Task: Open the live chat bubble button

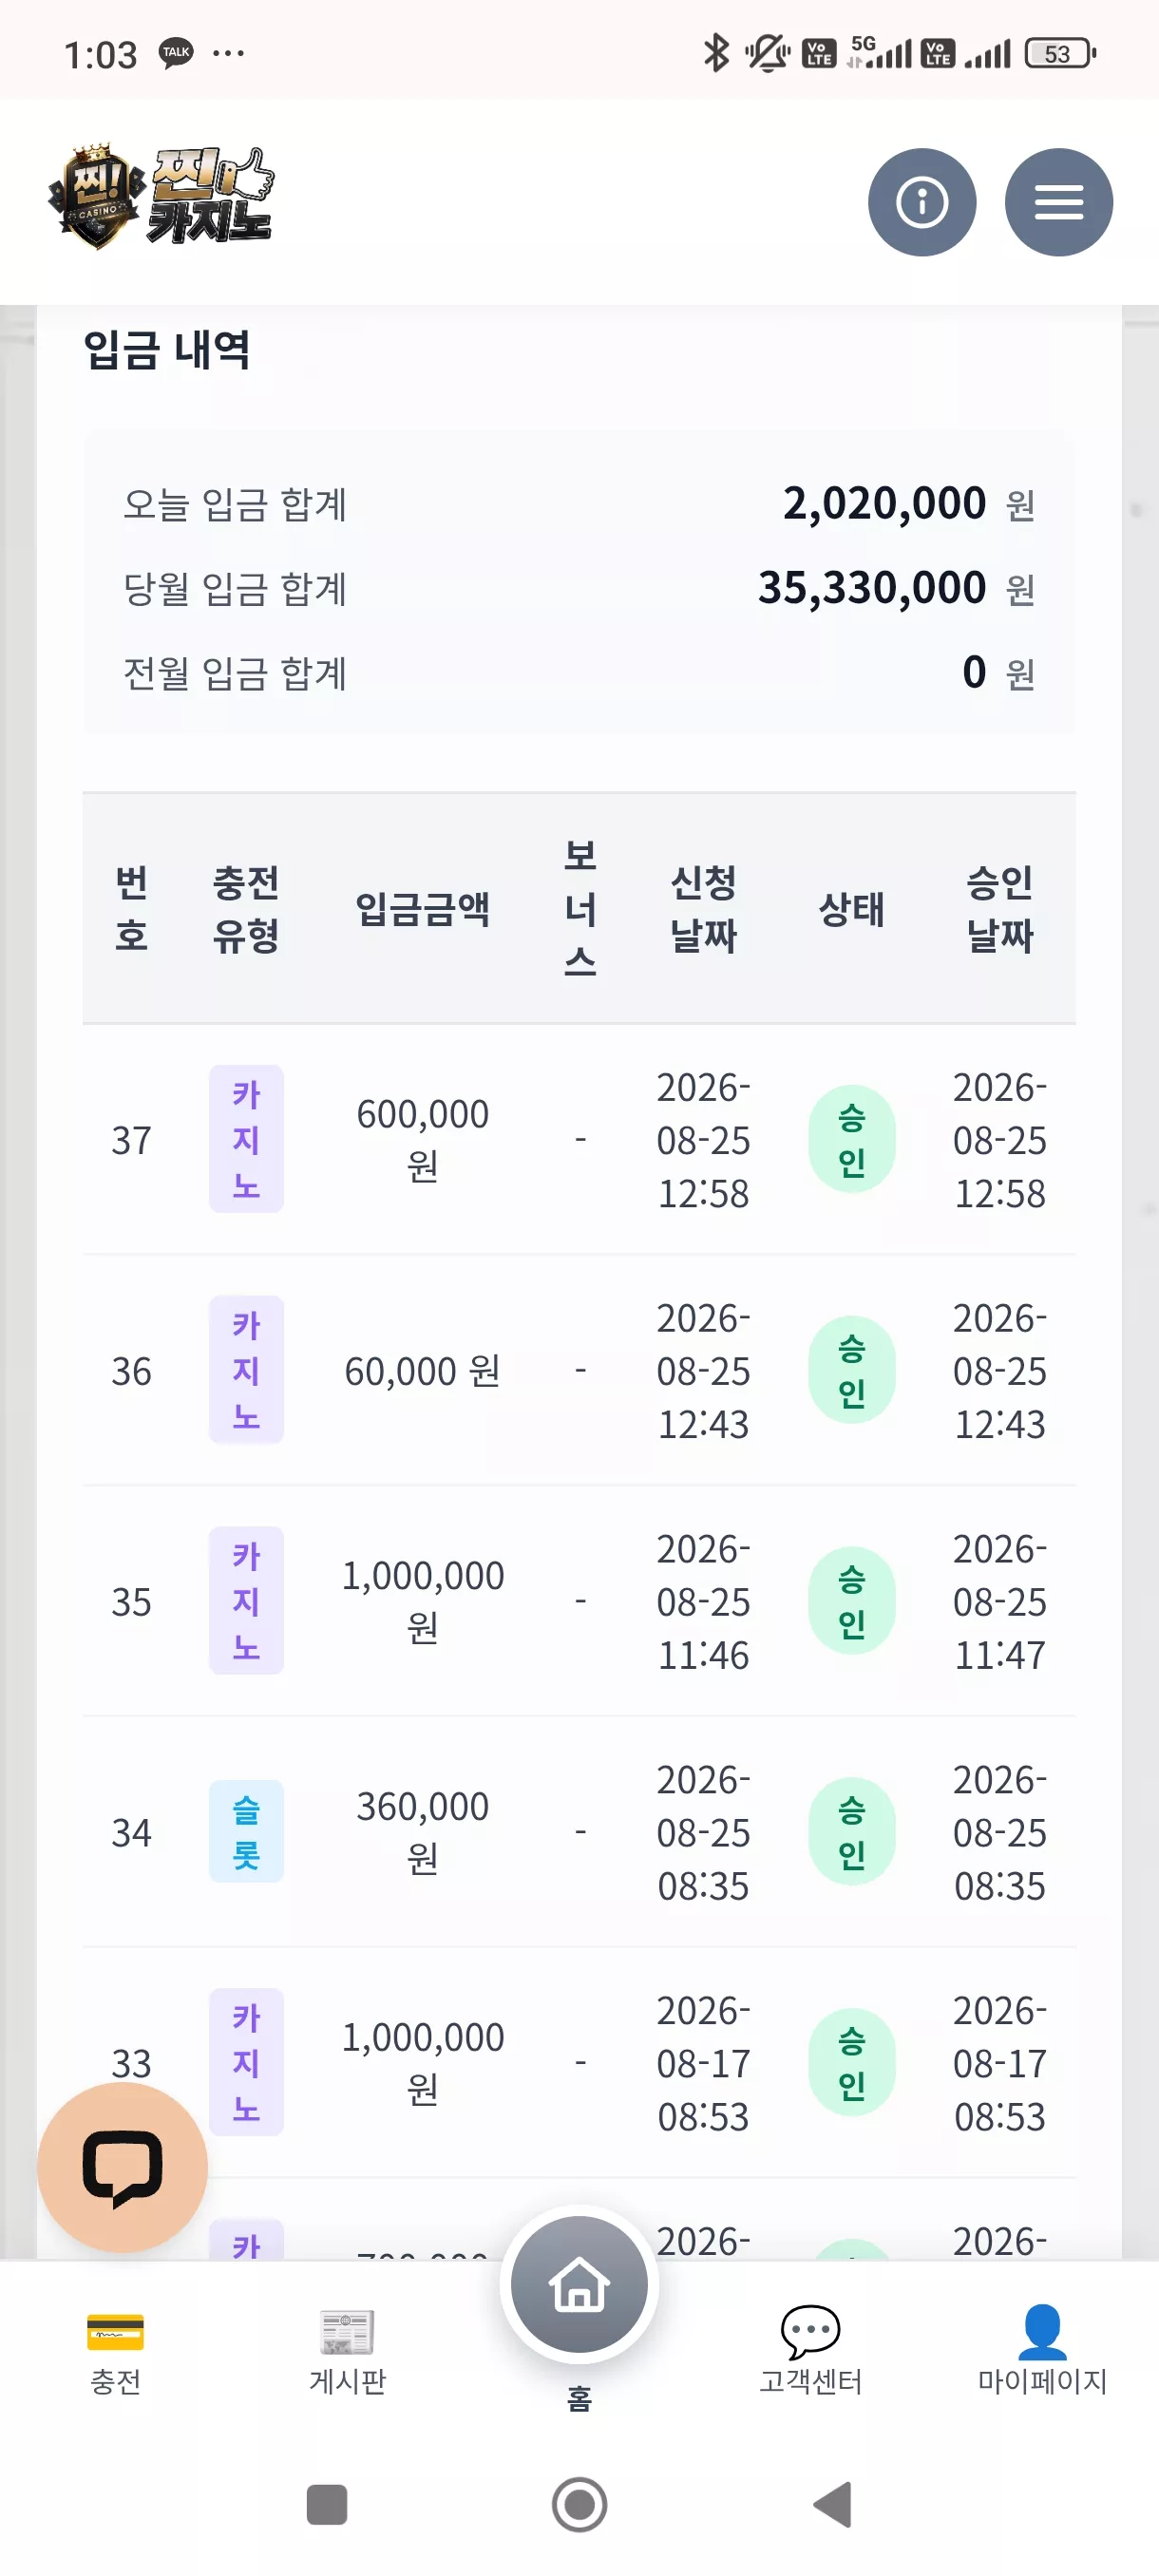Action: pos(122,2167)
